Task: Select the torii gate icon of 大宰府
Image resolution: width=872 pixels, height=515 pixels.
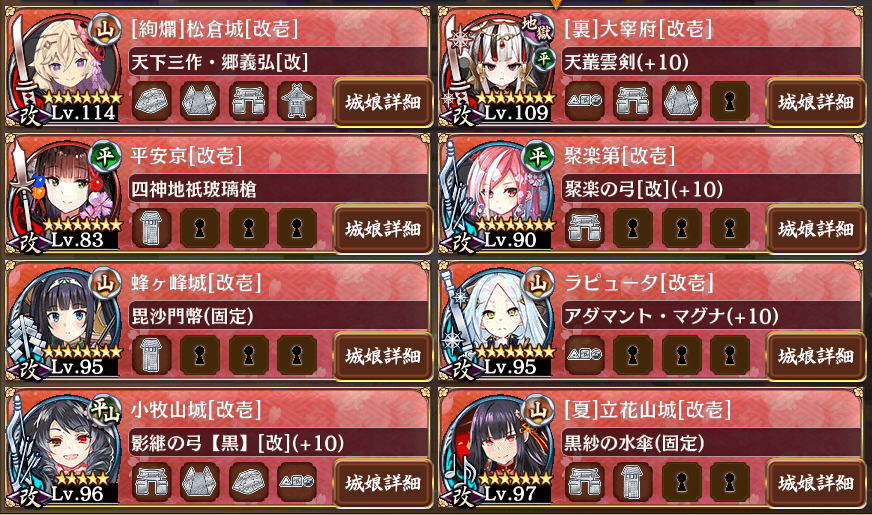Action: pyautogui.click(x=633, y=102)
